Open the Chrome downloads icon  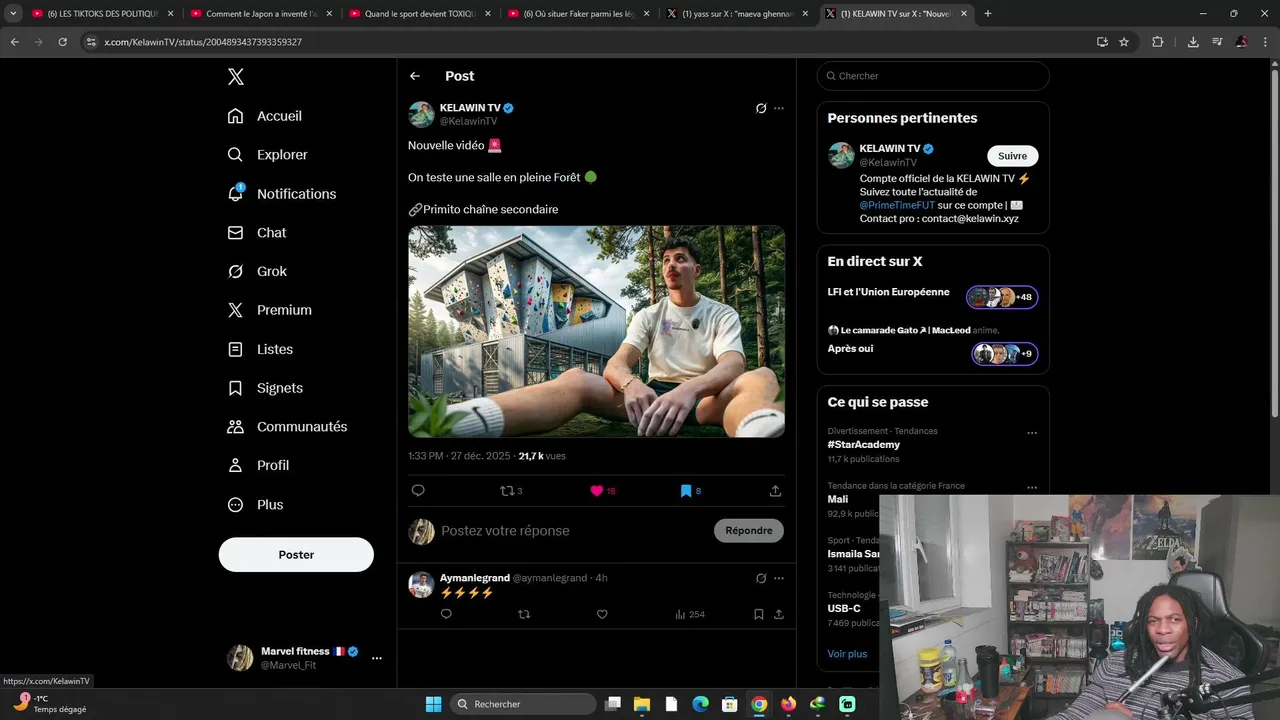pyautogui.click(x=1193, y=42)
